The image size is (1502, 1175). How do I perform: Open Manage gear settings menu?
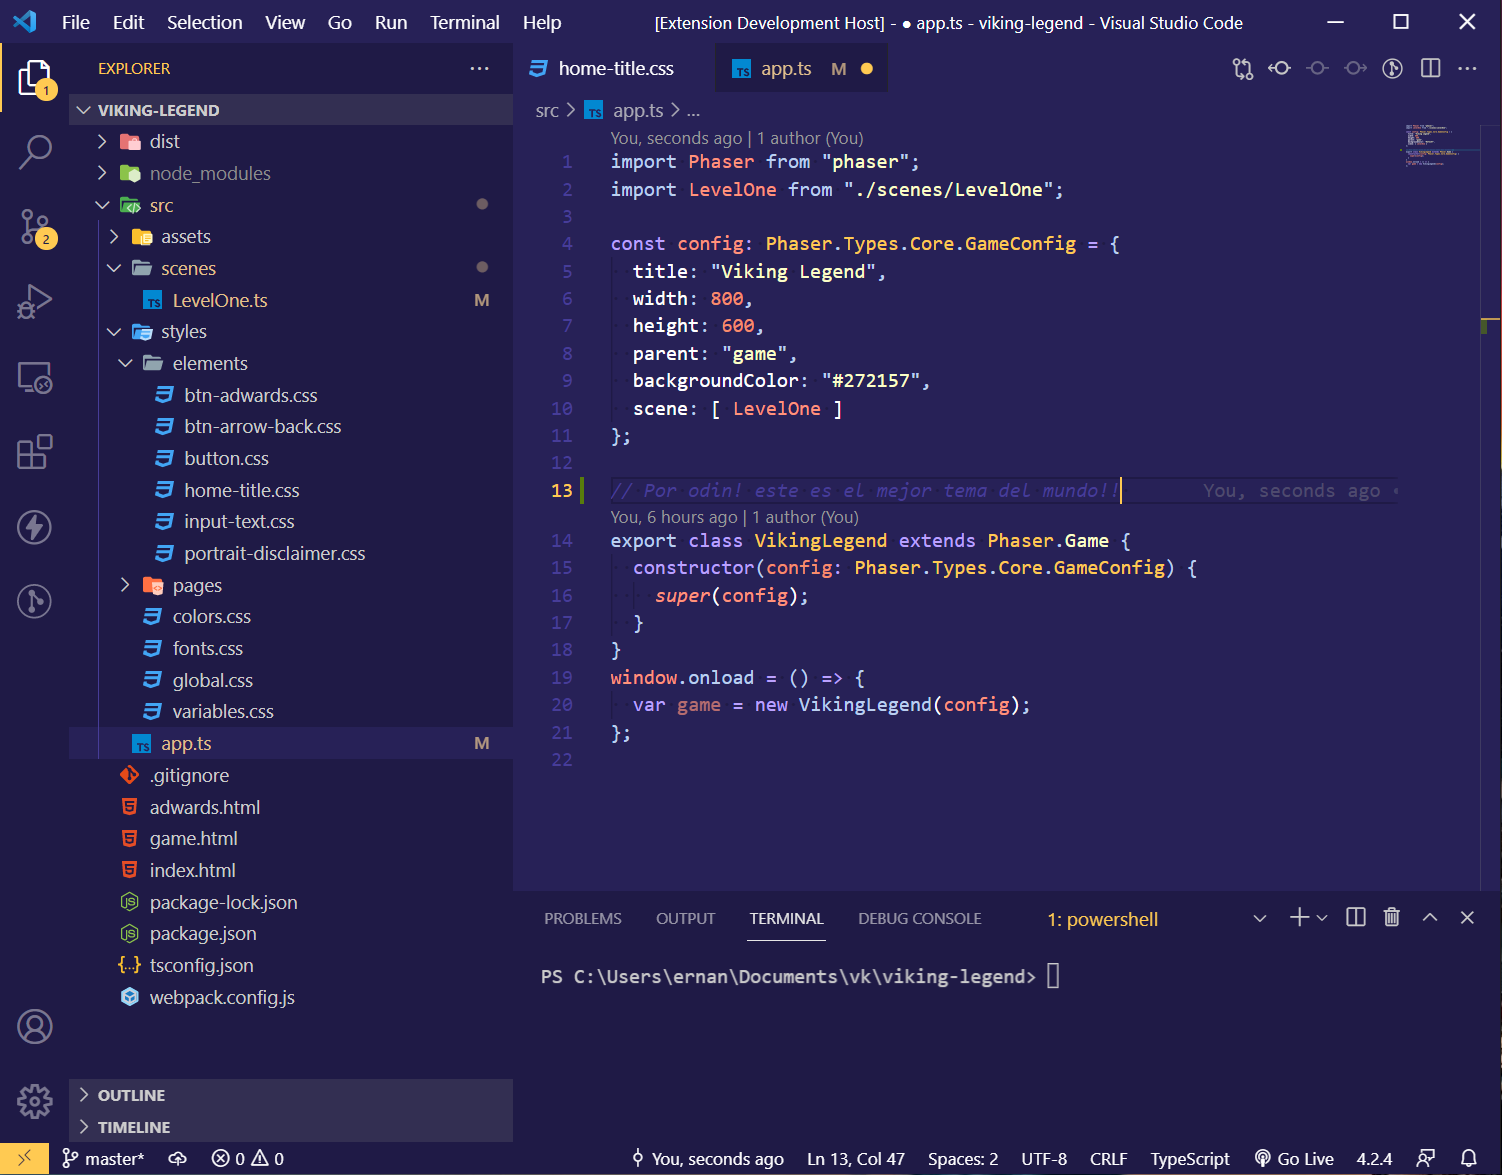35,1101
